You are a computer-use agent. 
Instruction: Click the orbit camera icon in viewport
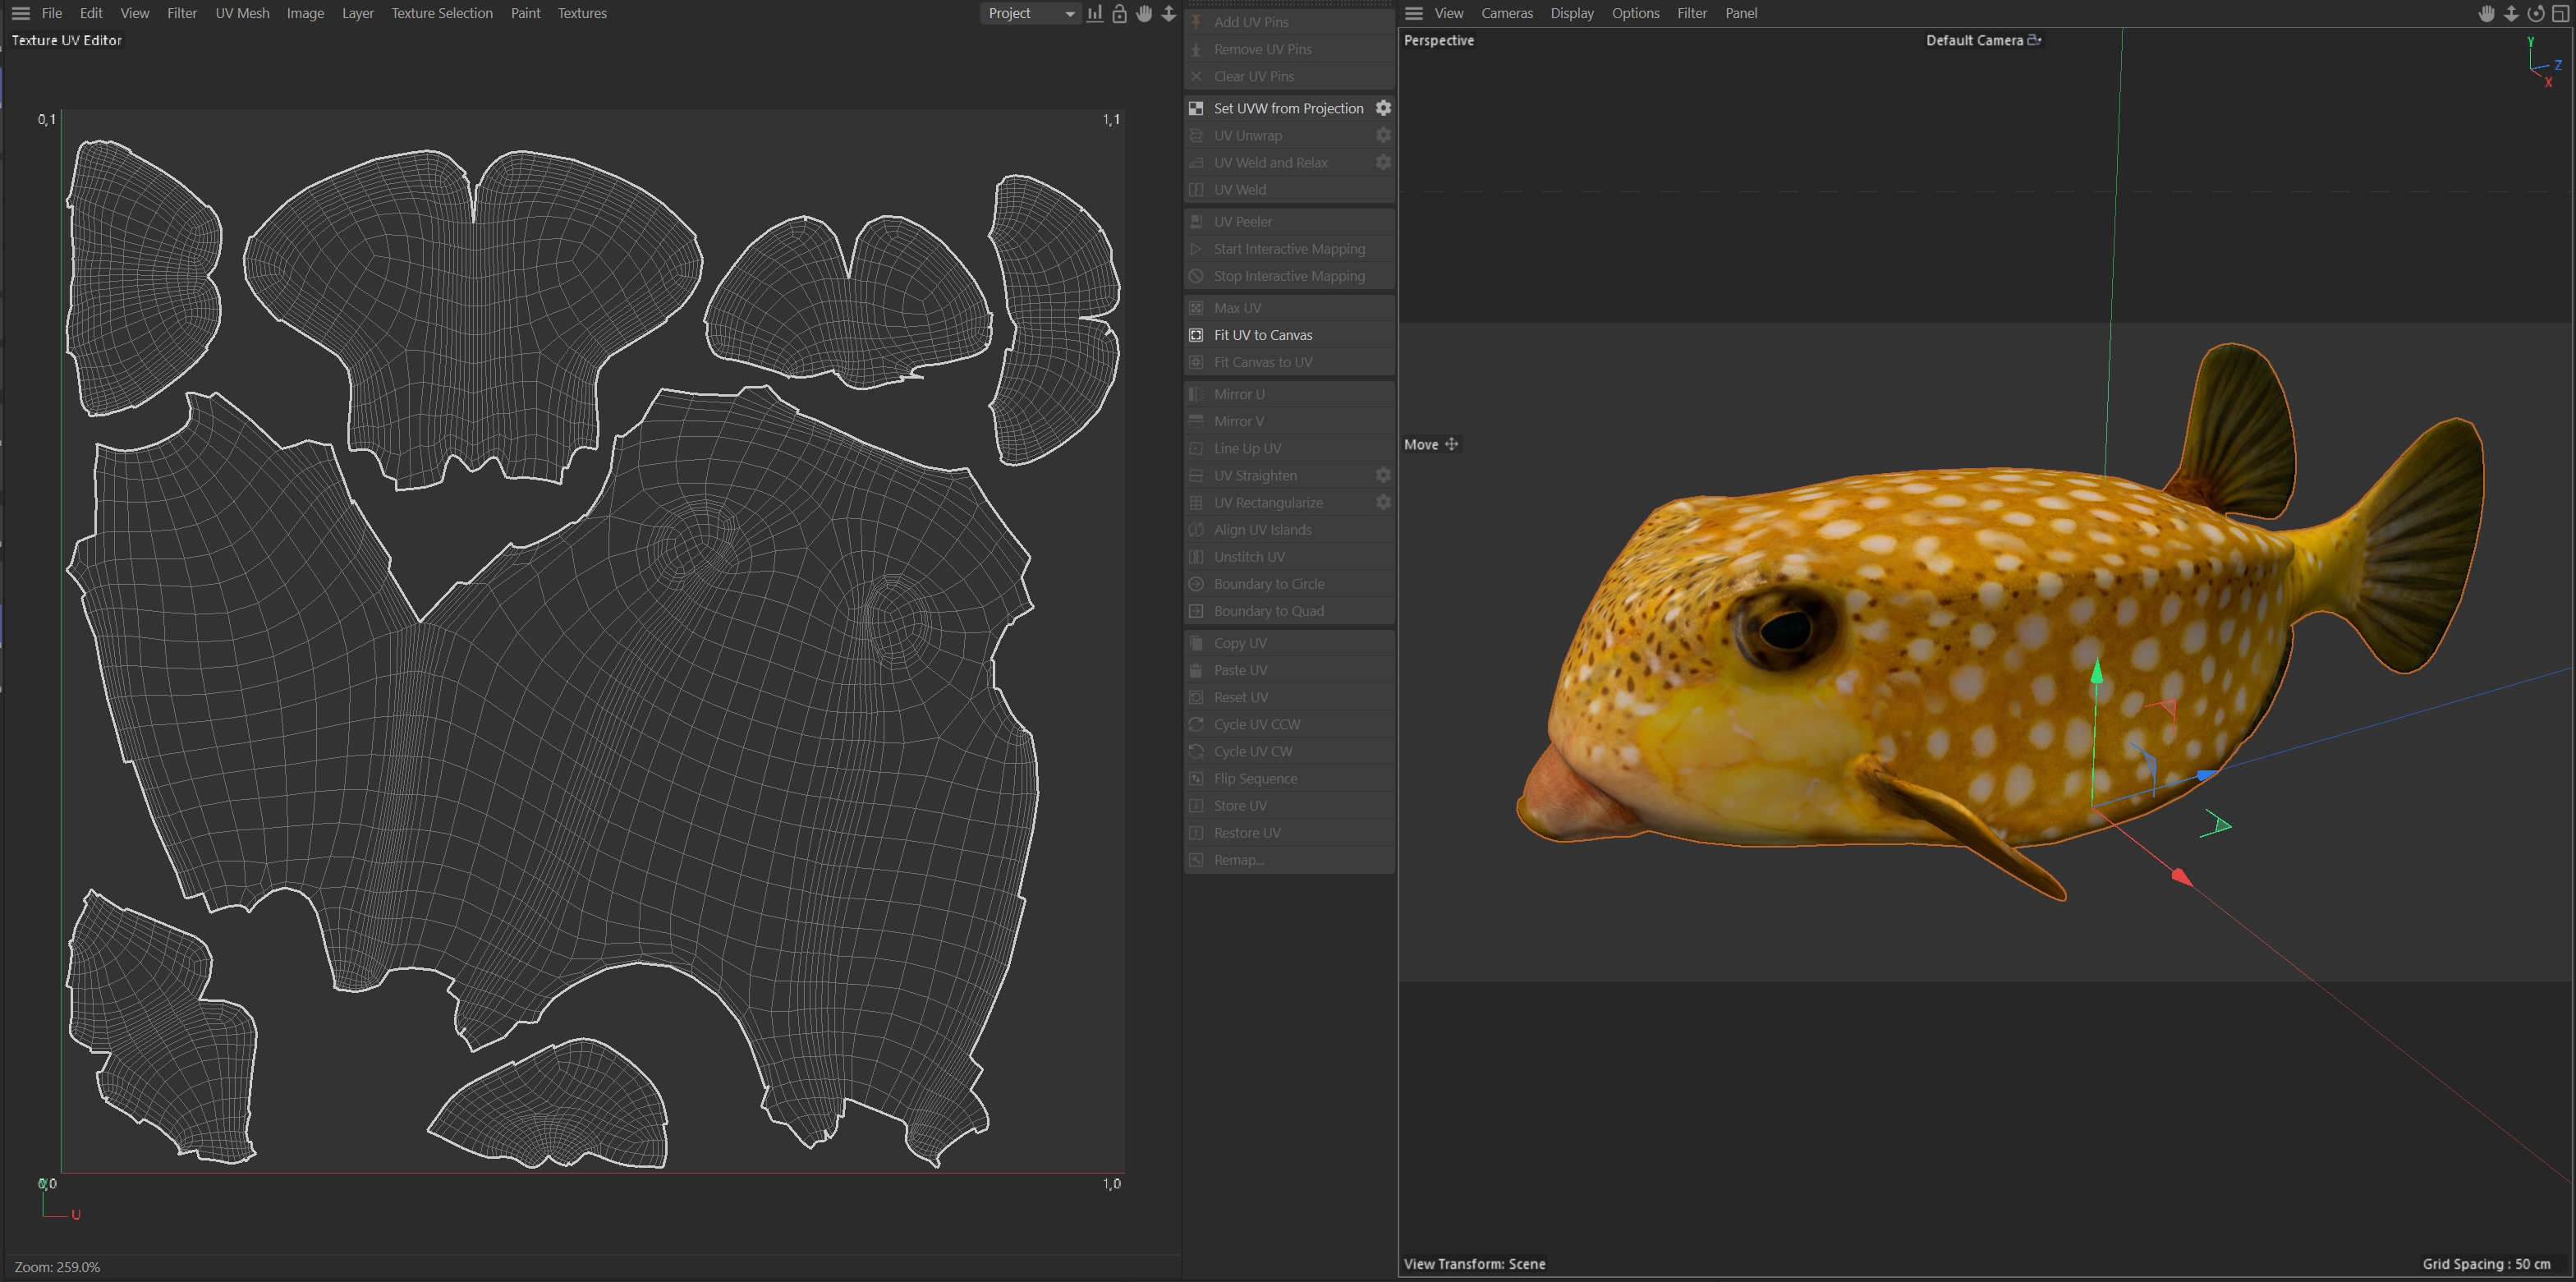(x=2535, y=13)
